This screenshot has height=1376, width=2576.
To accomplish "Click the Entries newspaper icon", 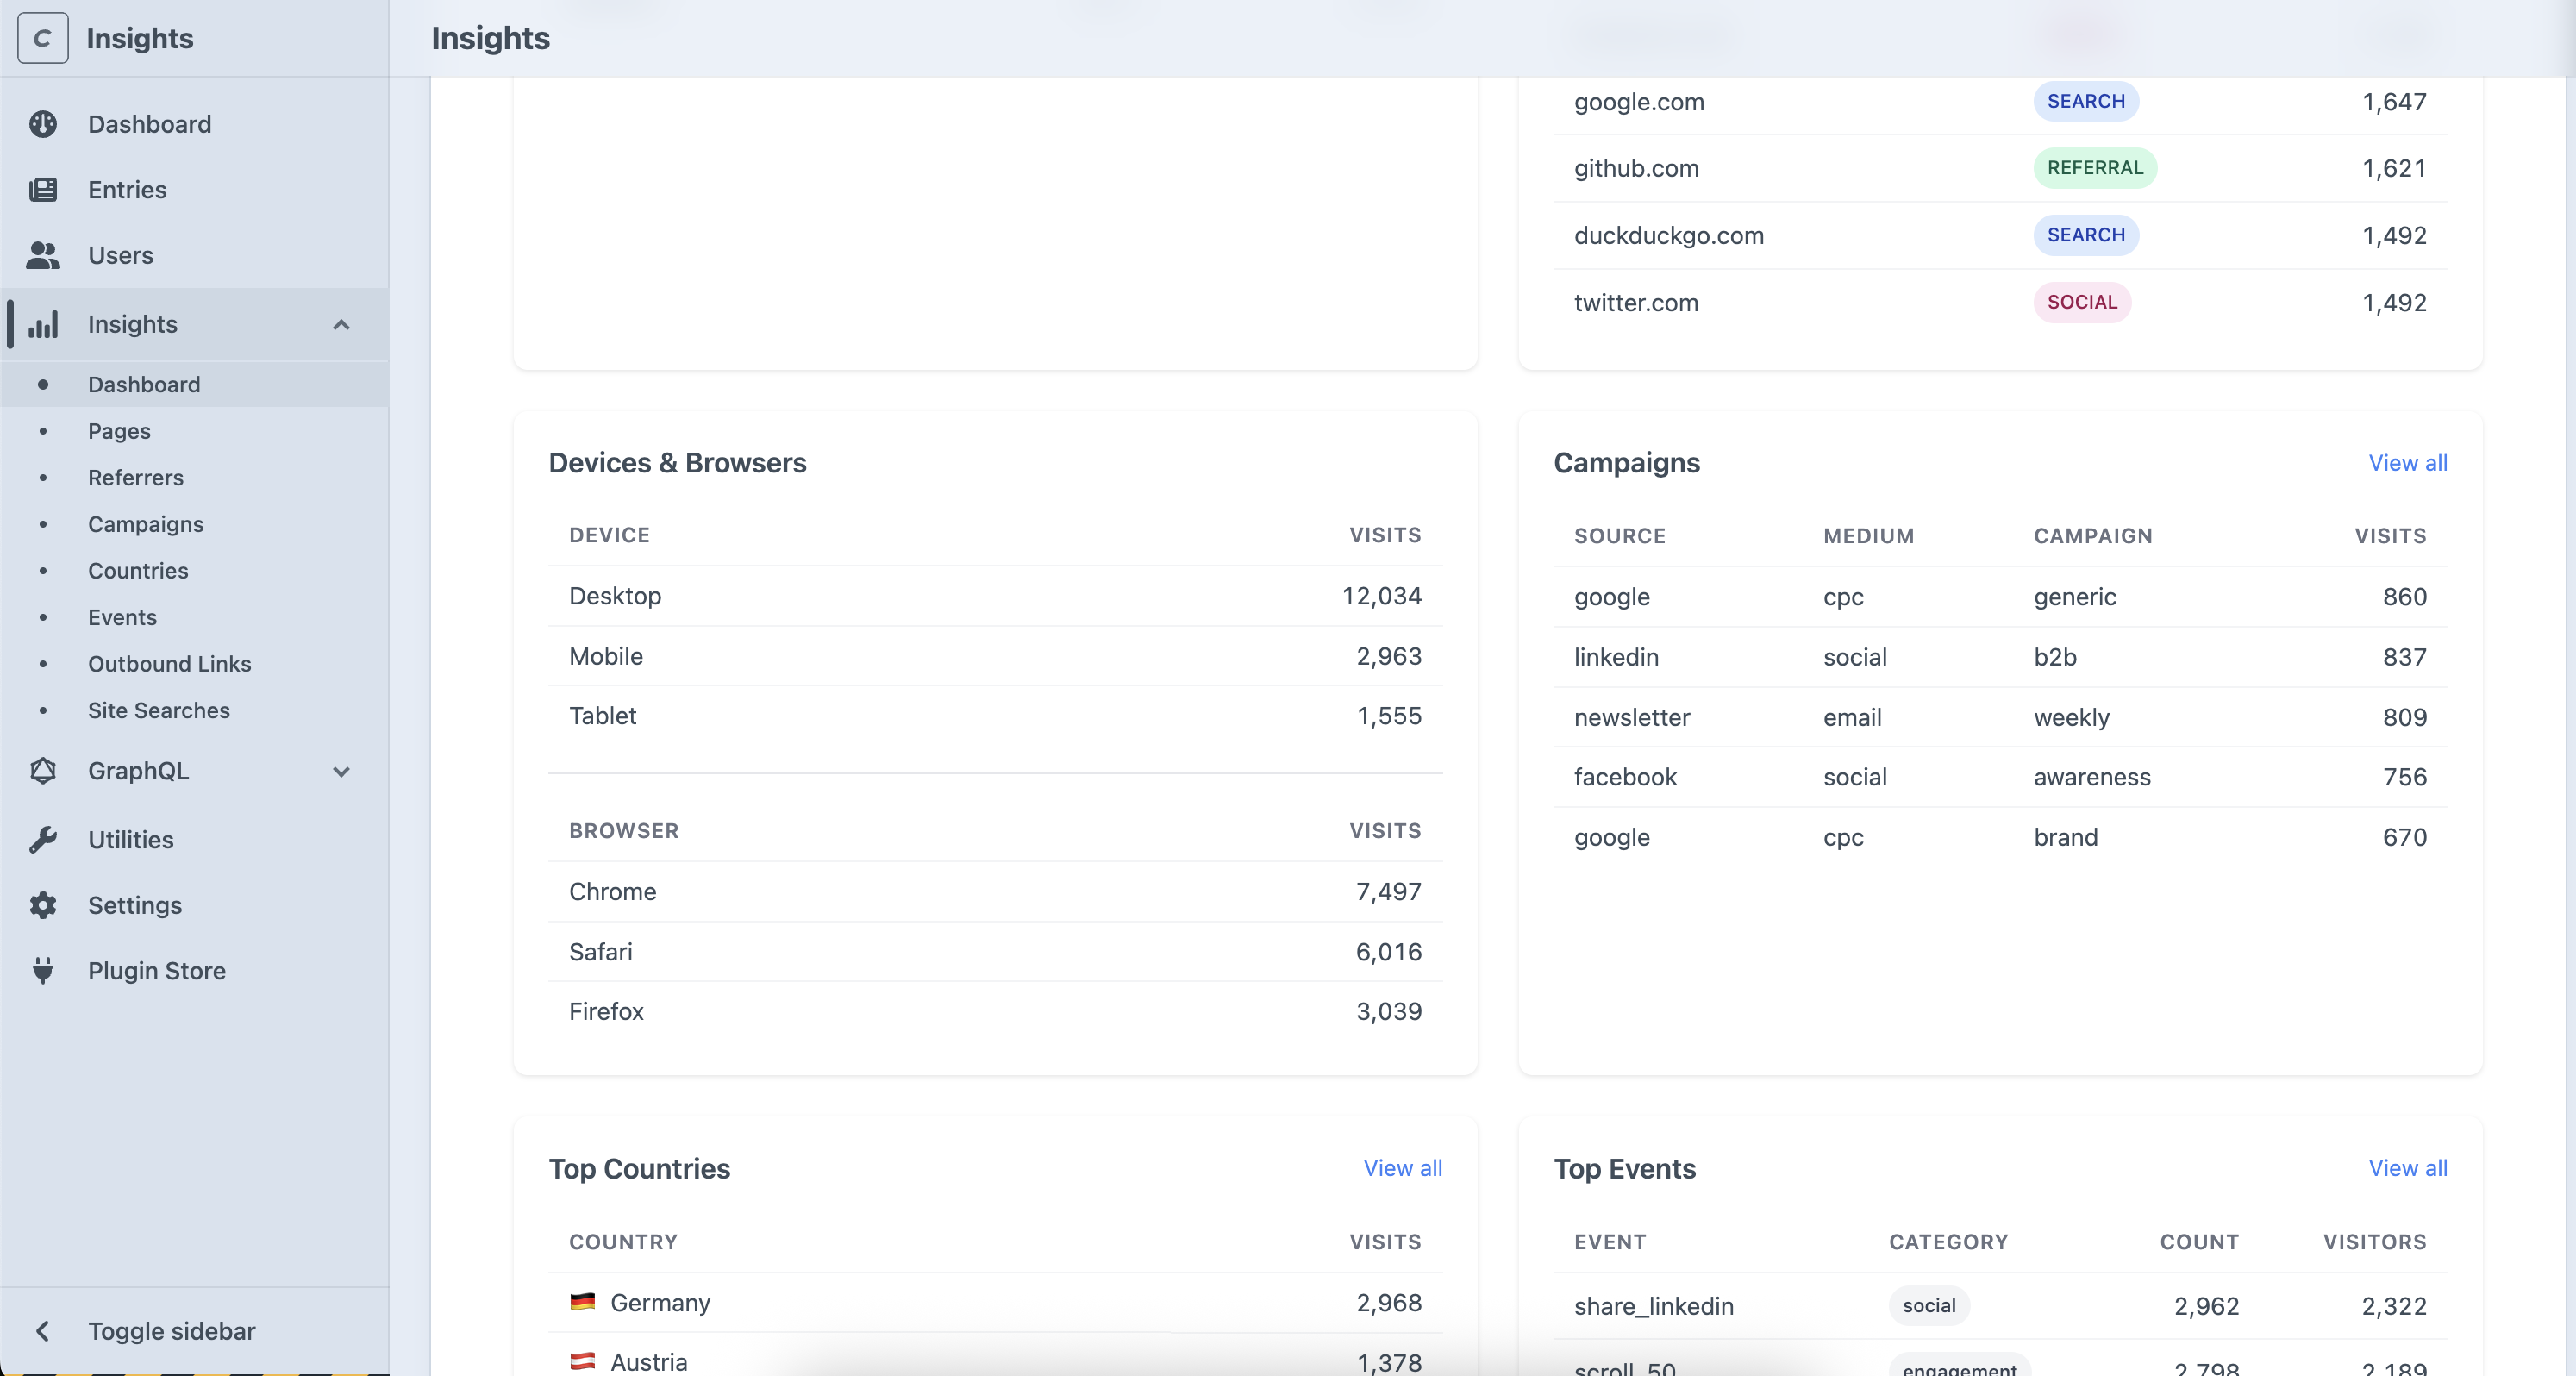I will click(x=43, y=190).
